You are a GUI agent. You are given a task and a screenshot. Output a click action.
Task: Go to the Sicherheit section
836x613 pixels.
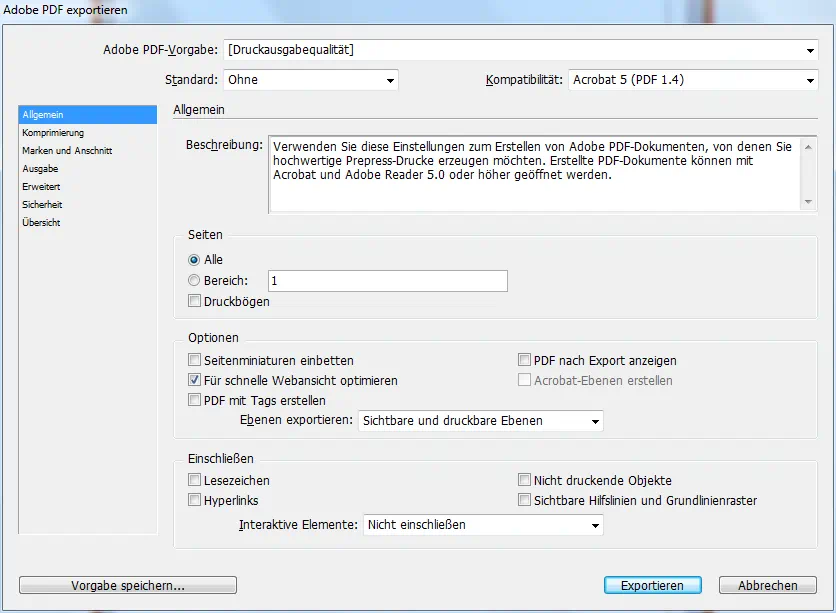coord(42,205)
